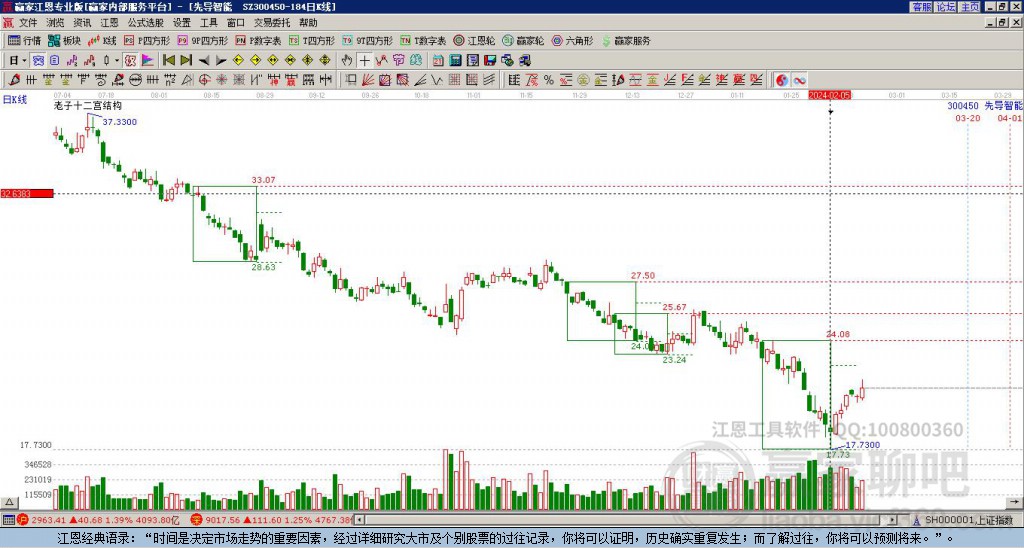Image resolution: width=1024 pixels, height=548 pixels.
Task: Click the Shenzhen index 9017.56 status
Action: coord(271,521)
